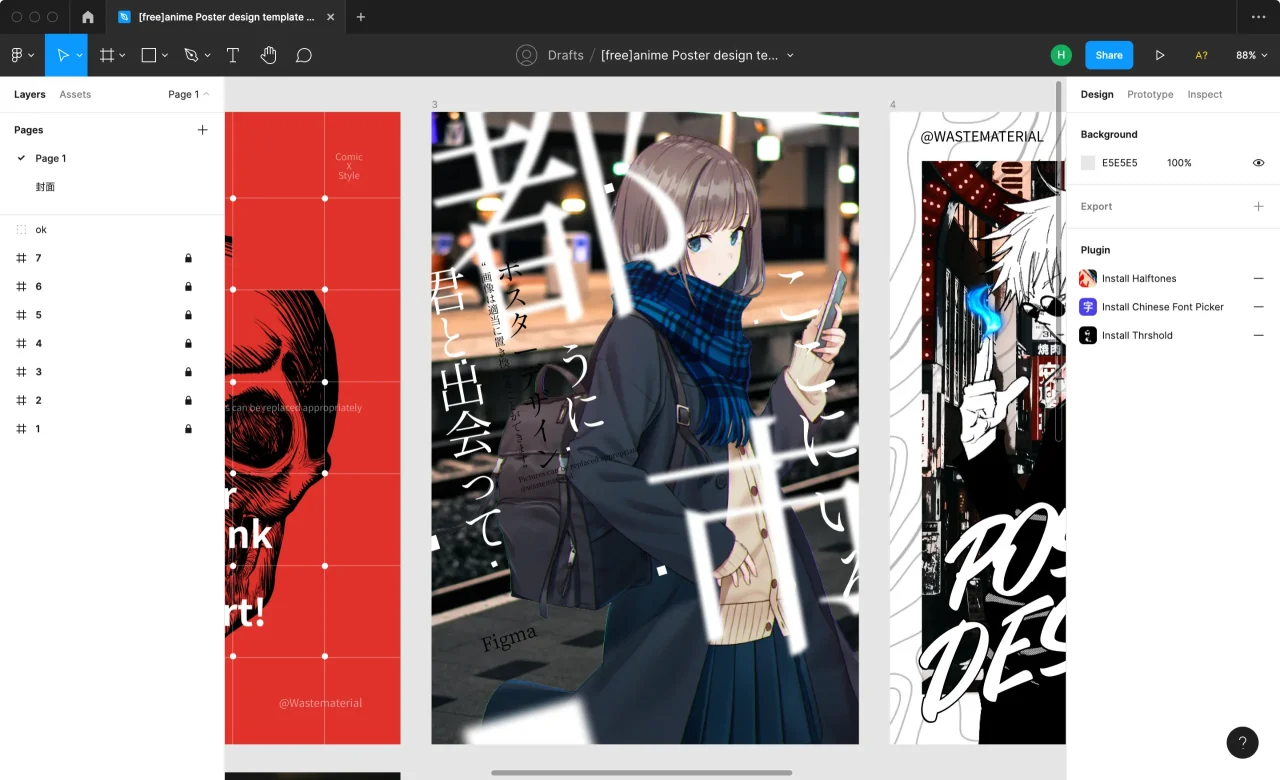The image size is (1280, 780).
Task: Present the prototype with play icon
Action: coord(1160,56)
